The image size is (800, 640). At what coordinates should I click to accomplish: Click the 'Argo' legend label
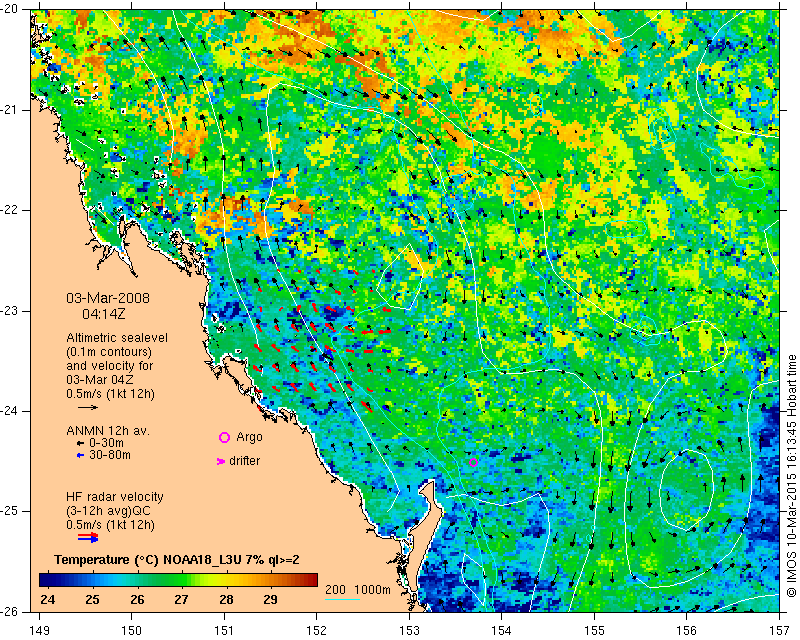point(249,437)
